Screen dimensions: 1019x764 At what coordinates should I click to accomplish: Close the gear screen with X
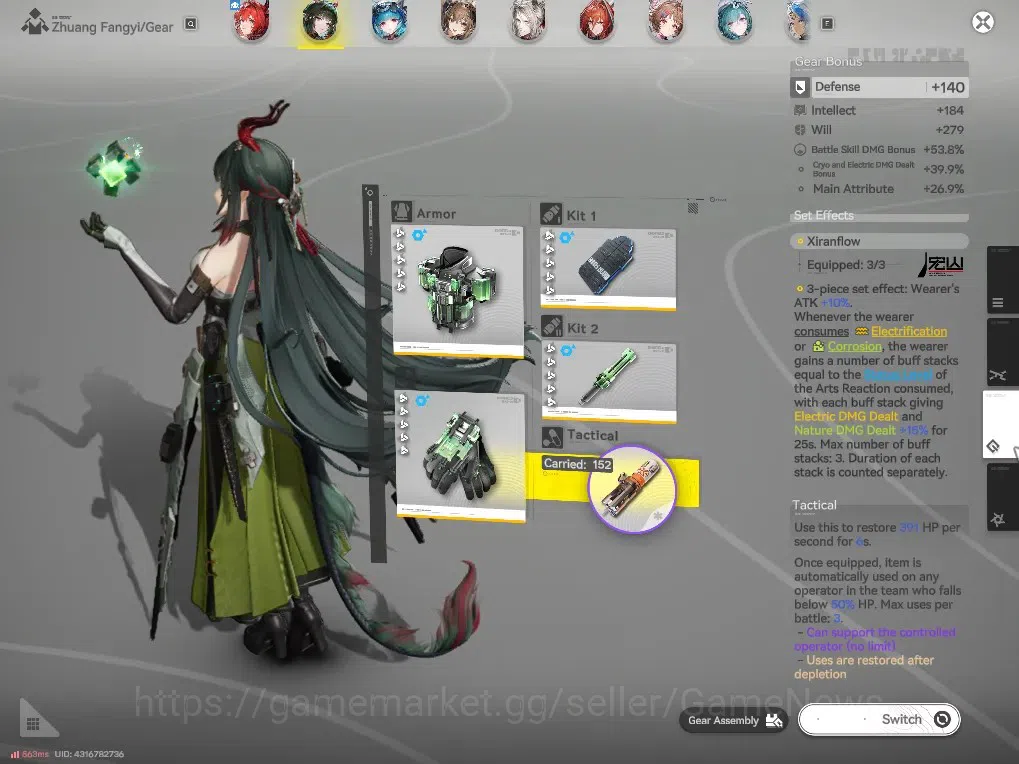pyautogui.click(x=983, y=23)
